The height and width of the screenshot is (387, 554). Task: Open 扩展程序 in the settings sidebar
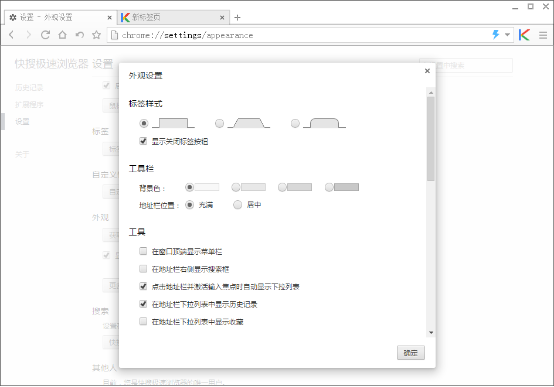point(29,105)
